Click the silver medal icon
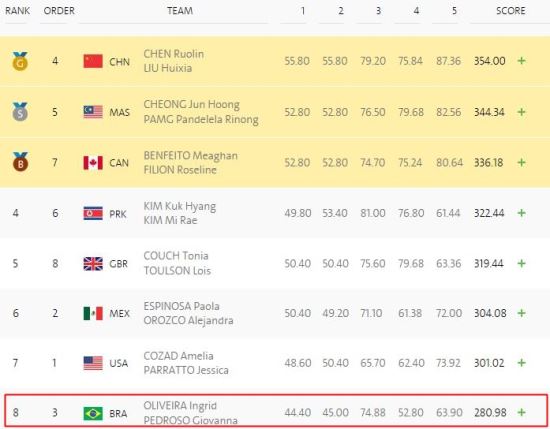The image size is (550, 429). pos(20,112)
